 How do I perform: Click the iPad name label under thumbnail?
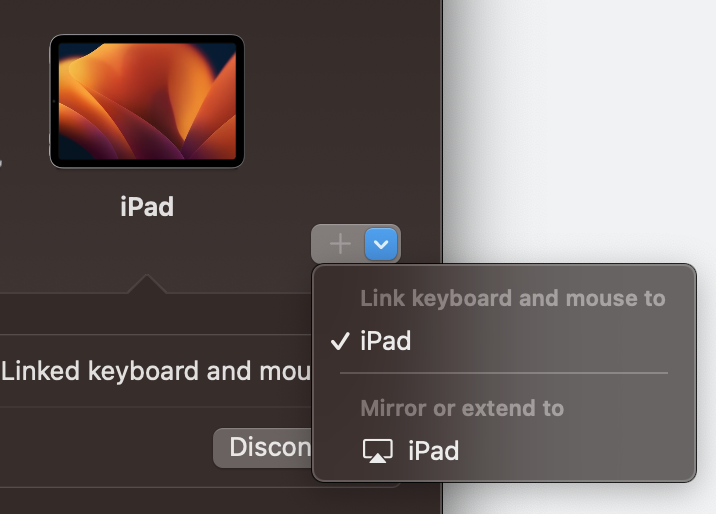[147, 207]
